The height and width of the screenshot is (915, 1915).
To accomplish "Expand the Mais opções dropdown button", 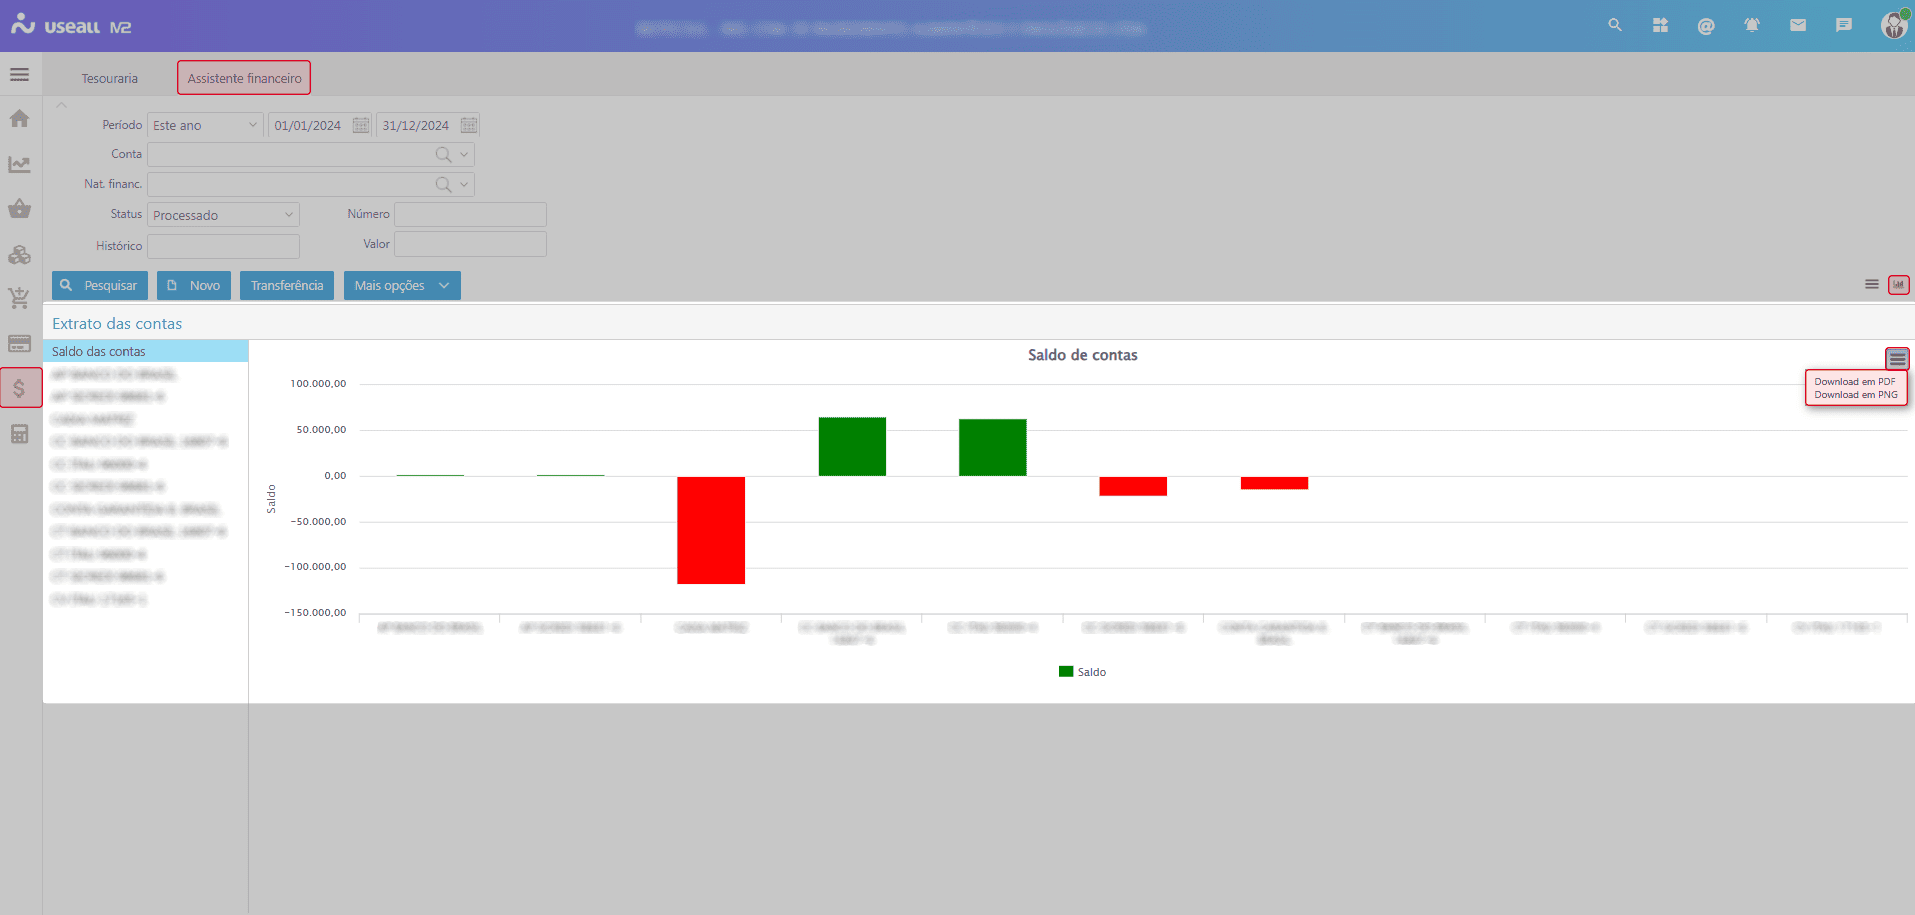I will (x=401, y=286).
